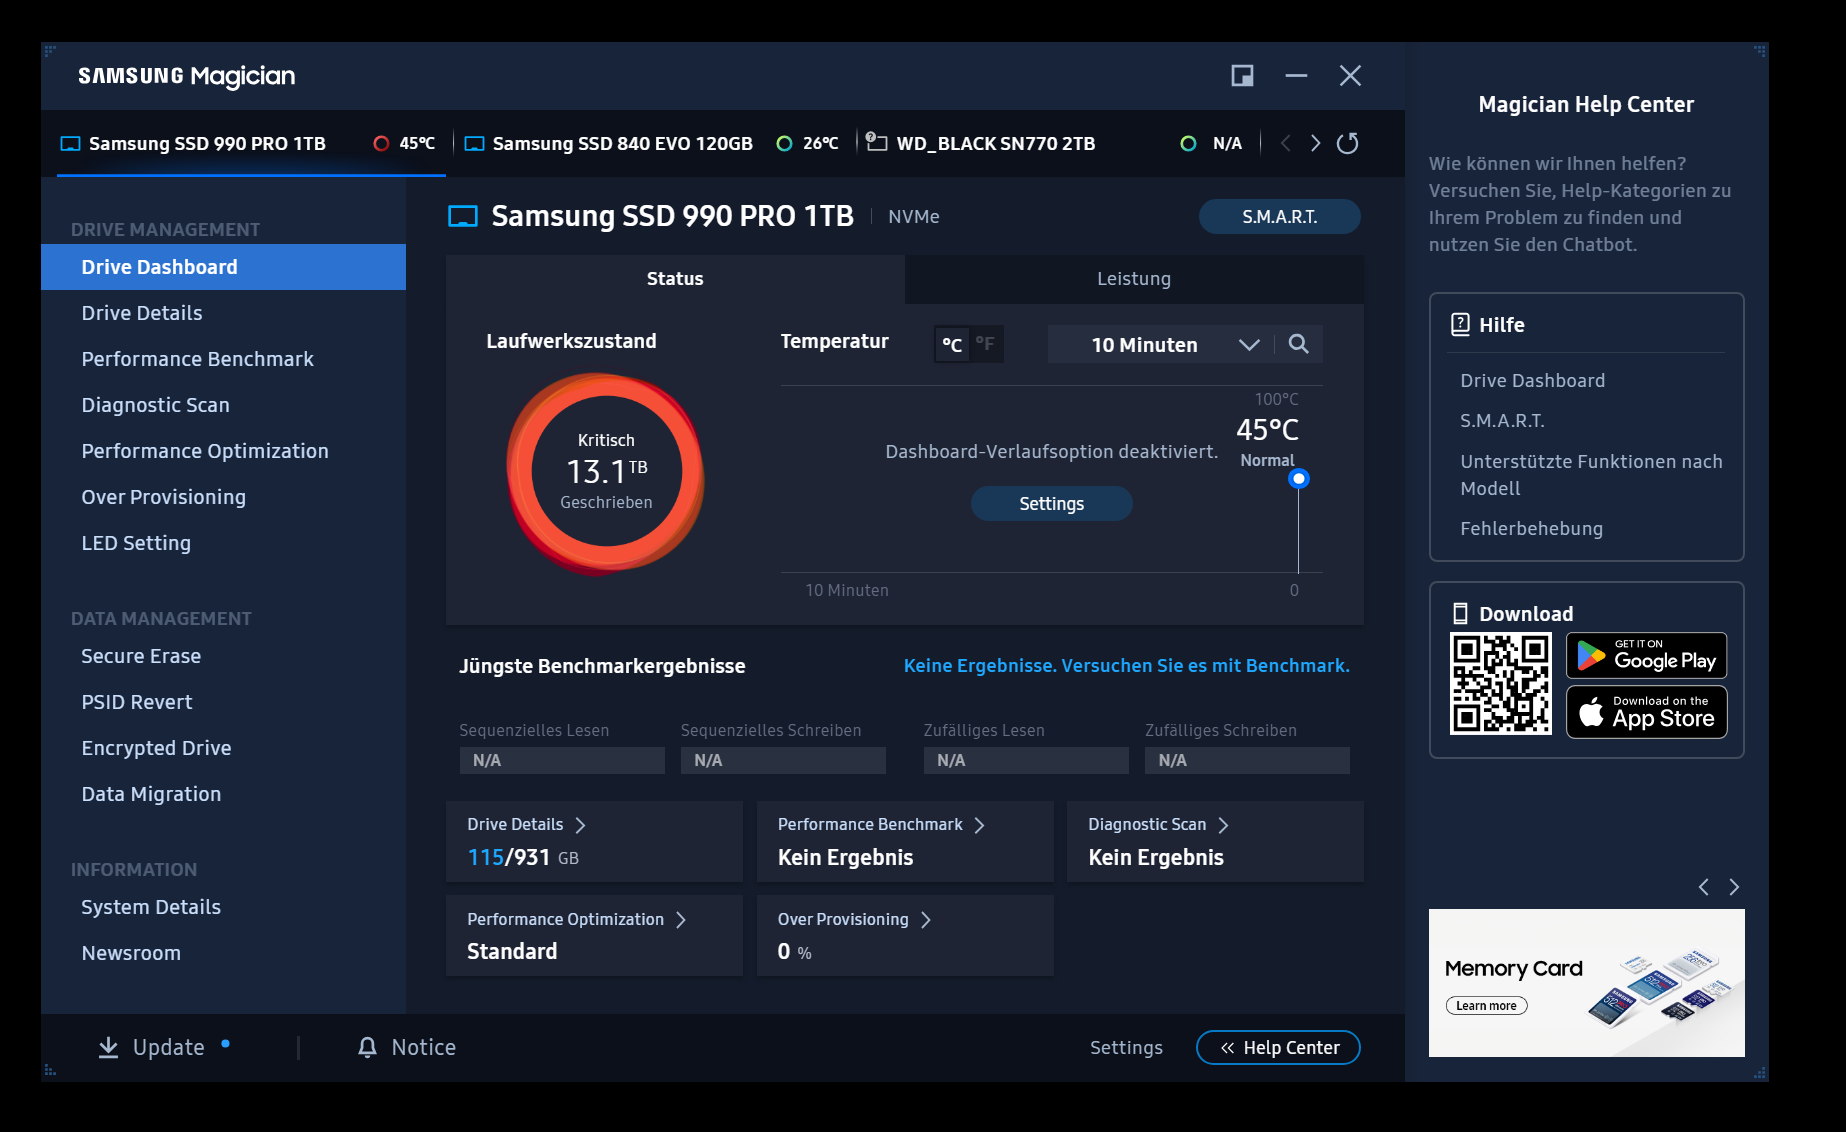Click the Hilfe question mark icon
This screenshot has width=1846, height=1132.
(x=1460, y=324)
